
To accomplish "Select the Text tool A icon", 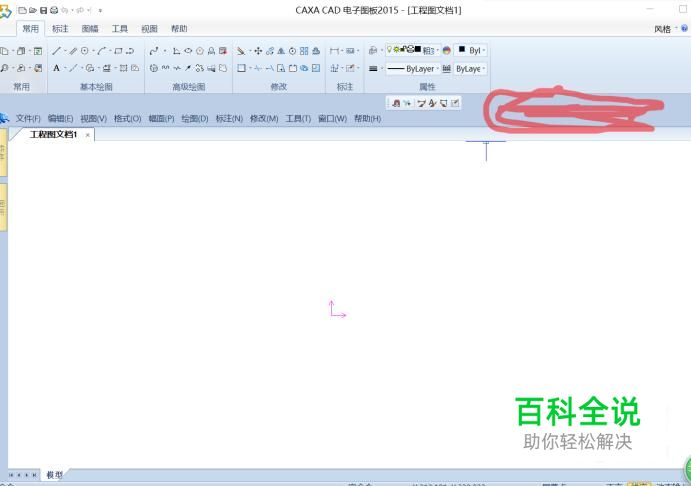I will (56, 68).
